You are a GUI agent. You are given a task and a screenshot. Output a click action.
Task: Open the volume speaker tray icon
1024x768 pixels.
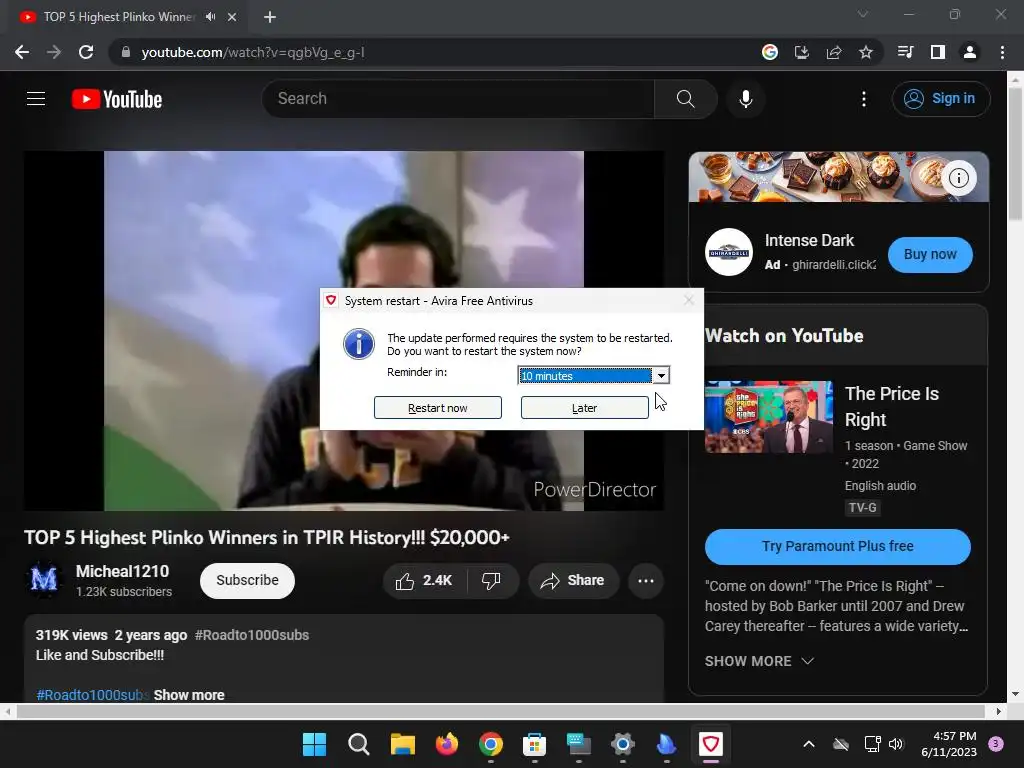click(x=896, y=744)
